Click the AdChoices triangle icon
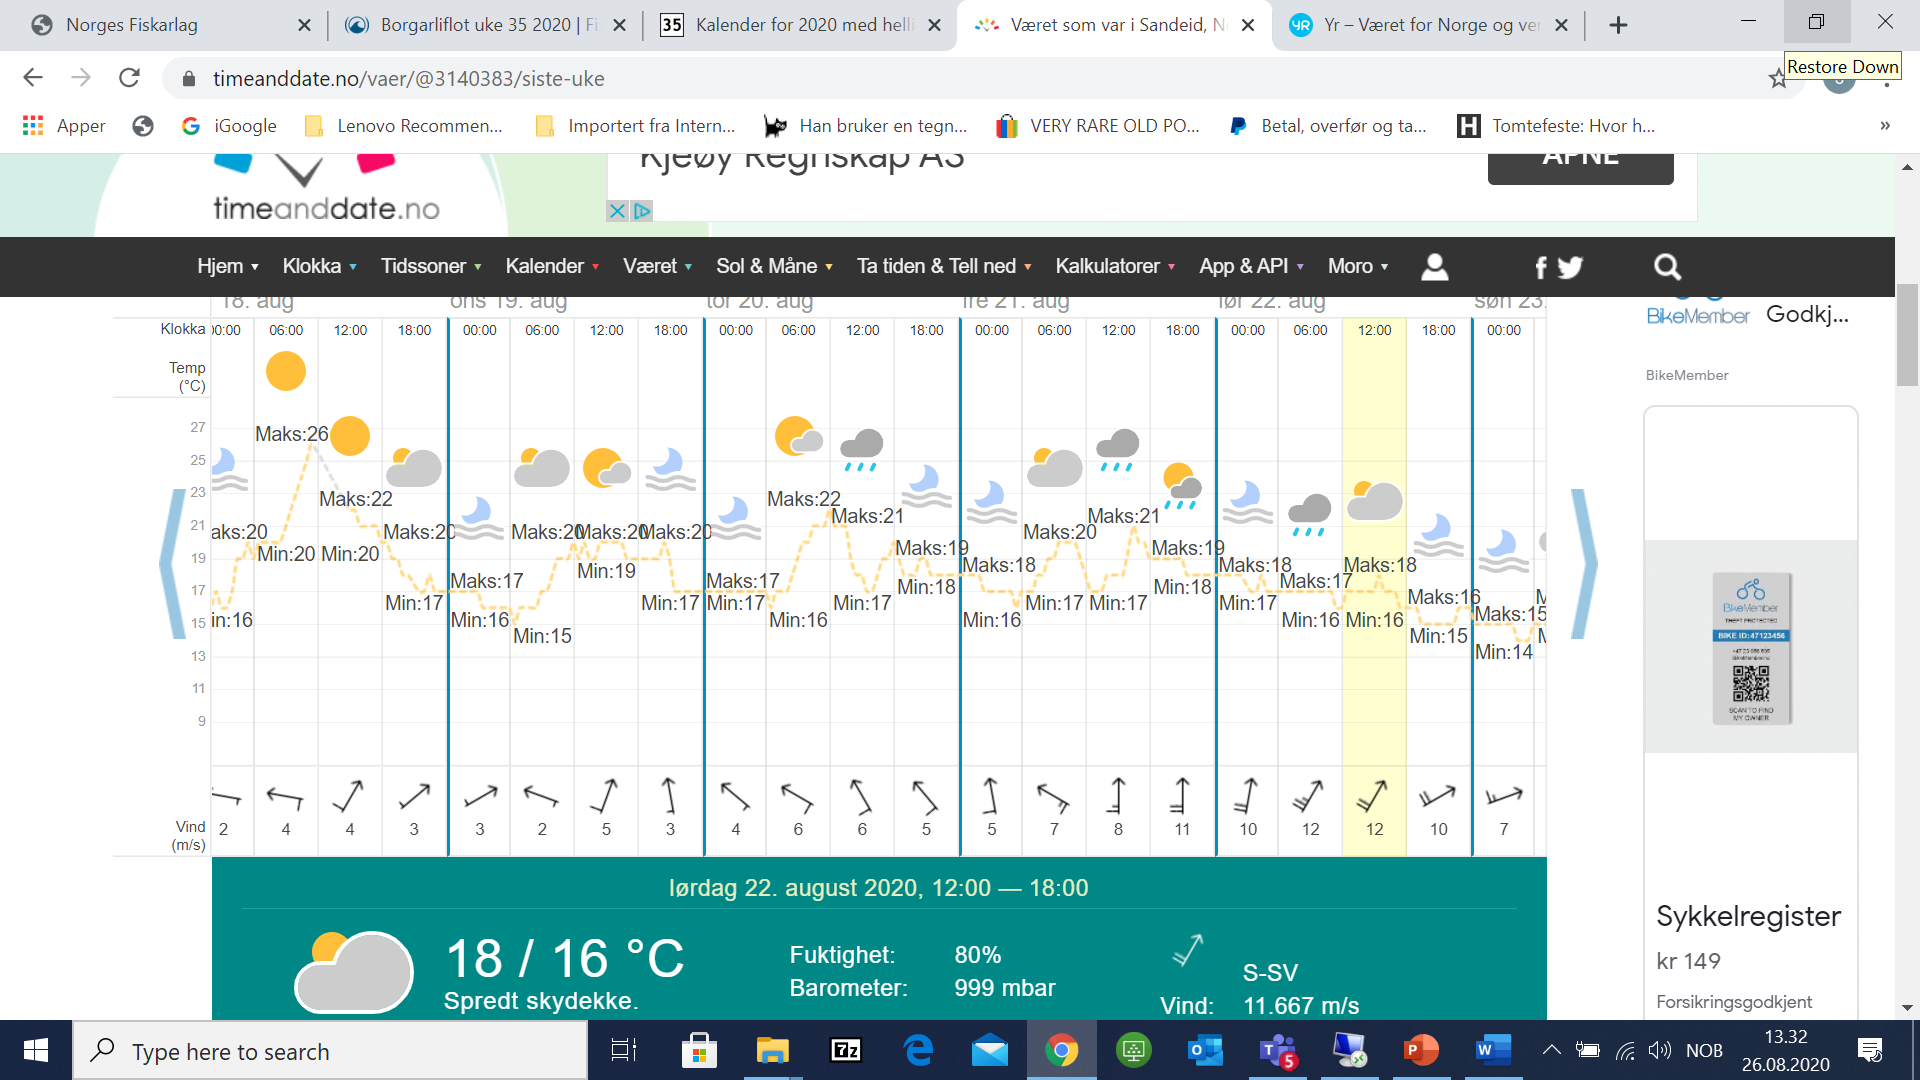 (642, 211)
